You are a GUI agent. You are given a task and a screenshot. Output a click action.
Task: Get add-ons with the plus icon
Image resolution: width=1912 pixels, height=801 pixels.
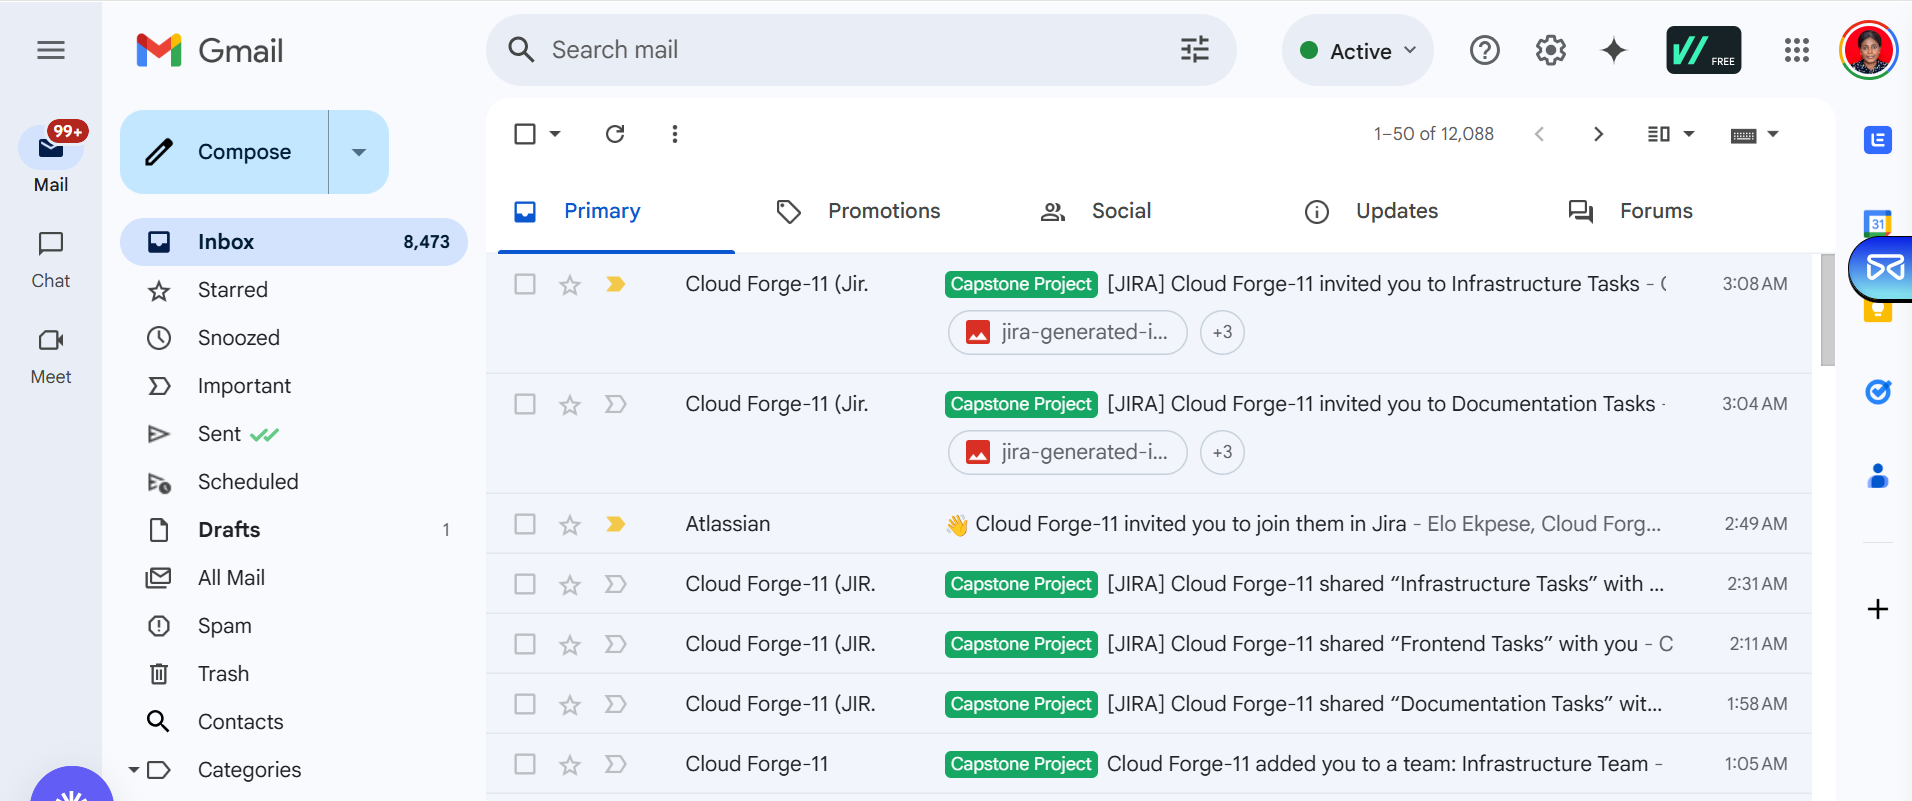1878,609
